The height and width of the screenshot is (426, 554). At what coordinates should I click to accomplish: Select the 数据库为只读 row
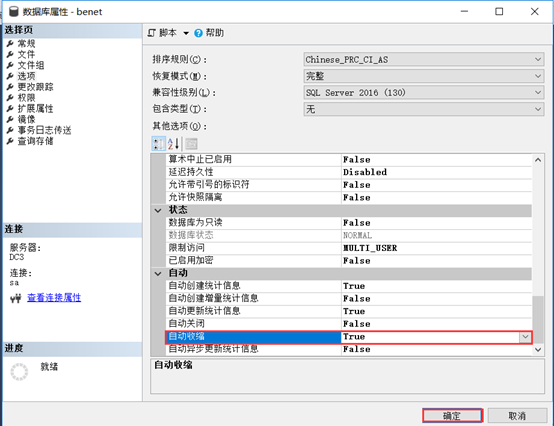(348, 223)
